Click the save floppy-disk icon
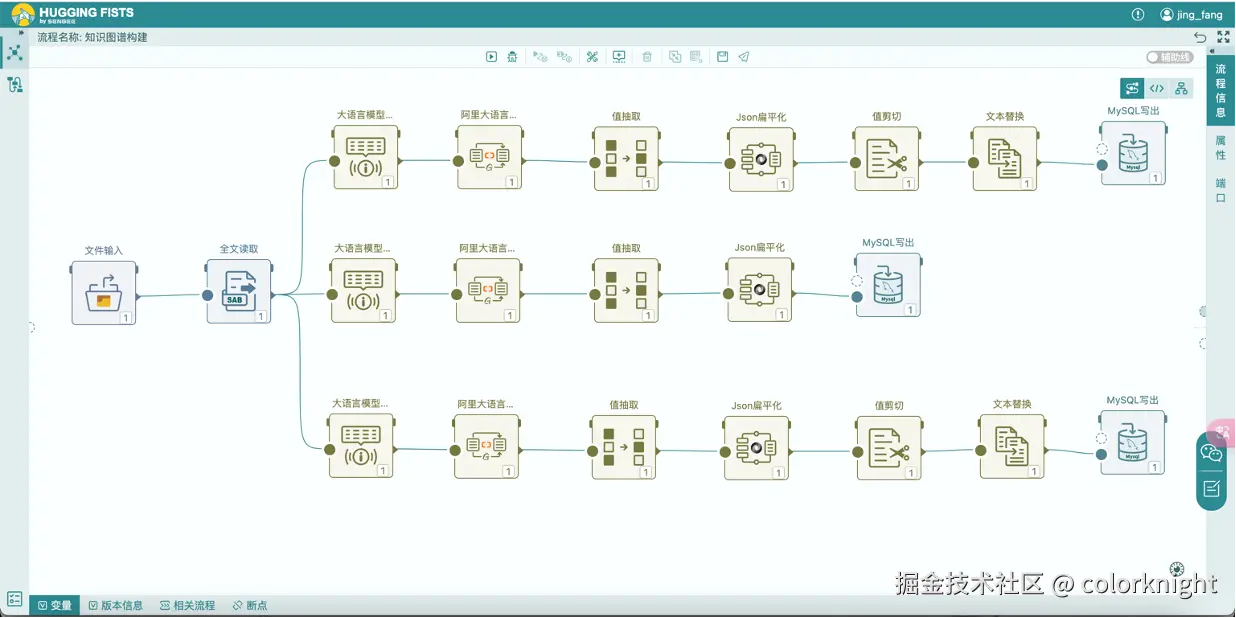 (x=722, y=57)
